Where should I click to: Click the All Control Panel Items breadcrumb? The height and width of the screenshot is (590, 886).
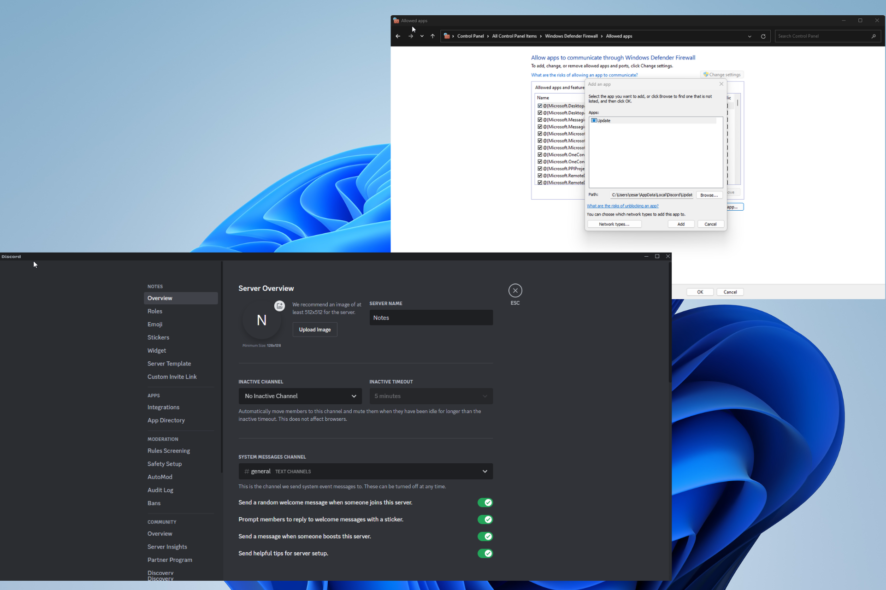pos(514,36)
